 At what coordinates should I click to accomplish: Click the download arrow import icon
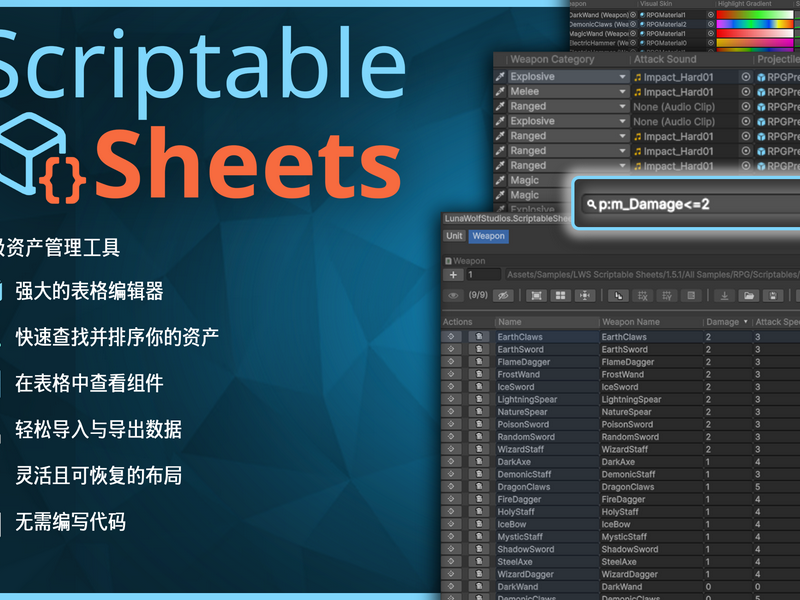click(x=724, y=295)
